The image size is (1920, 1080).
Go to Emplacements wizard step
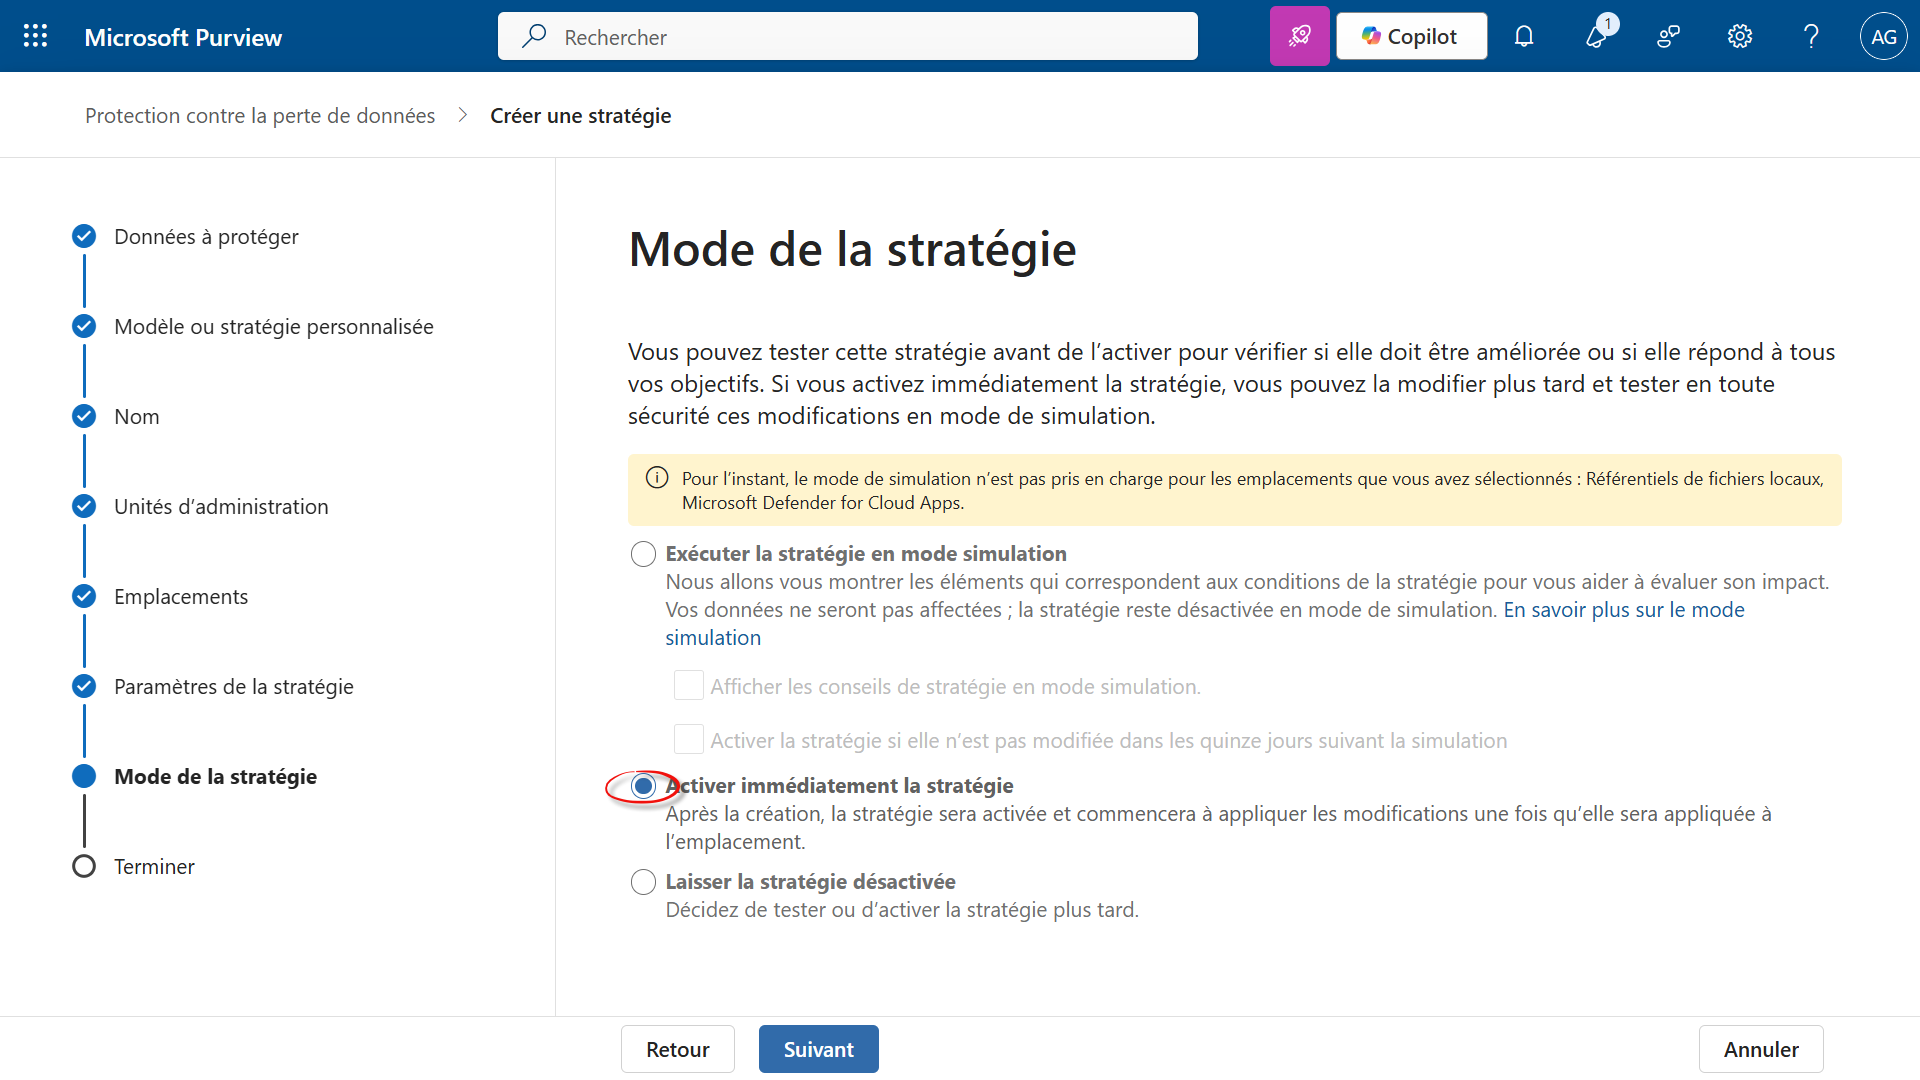[181, 597]
